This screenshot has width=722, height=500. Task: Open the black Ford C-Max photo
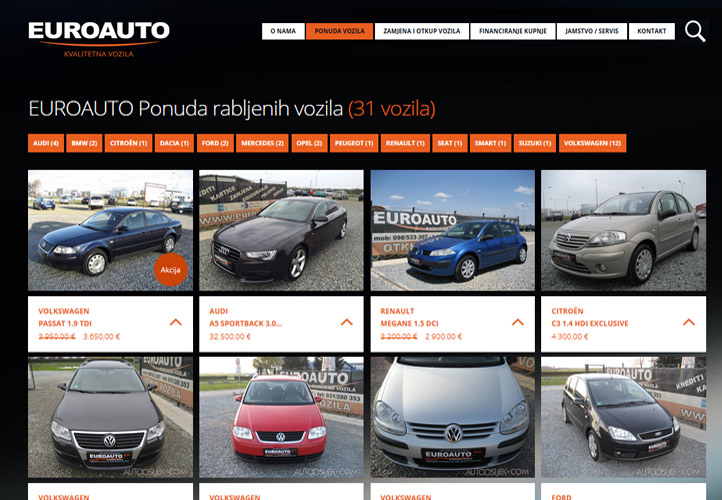(x=623, y=417)
